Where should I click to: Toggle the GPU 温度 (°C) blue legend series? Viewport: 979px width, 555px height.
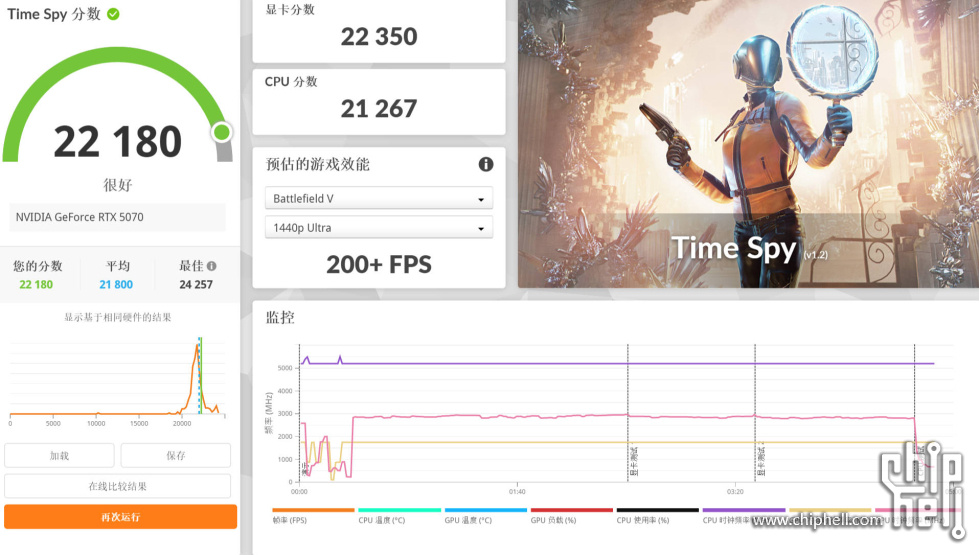[485, 516]
